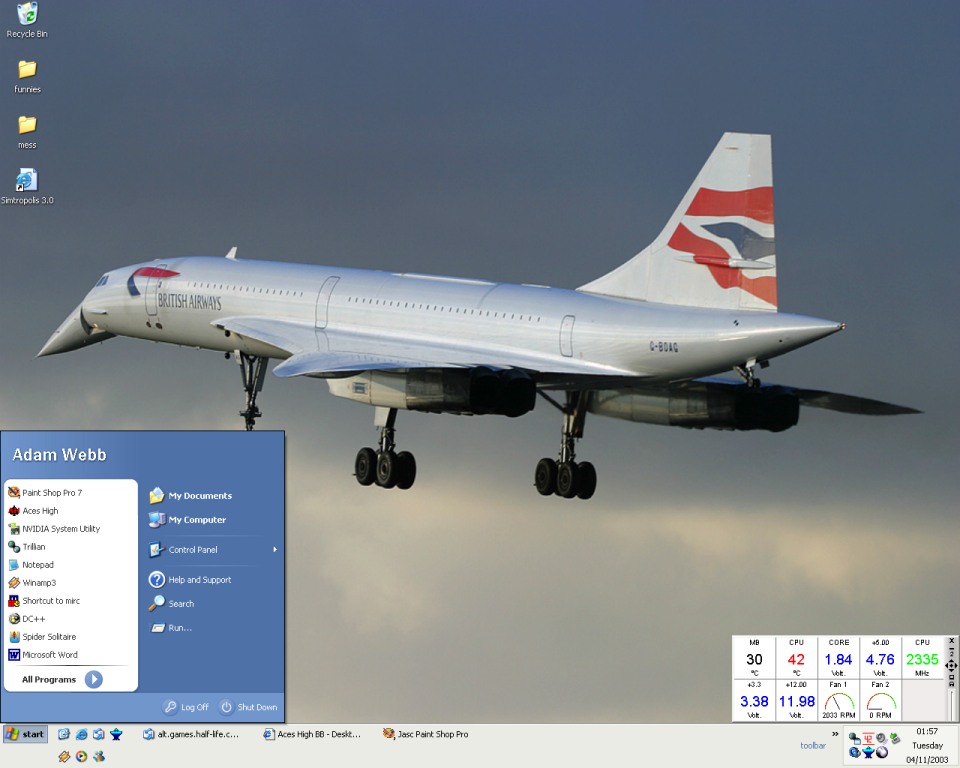Open Trillian from the Start menu

click(x=70, y=546)
